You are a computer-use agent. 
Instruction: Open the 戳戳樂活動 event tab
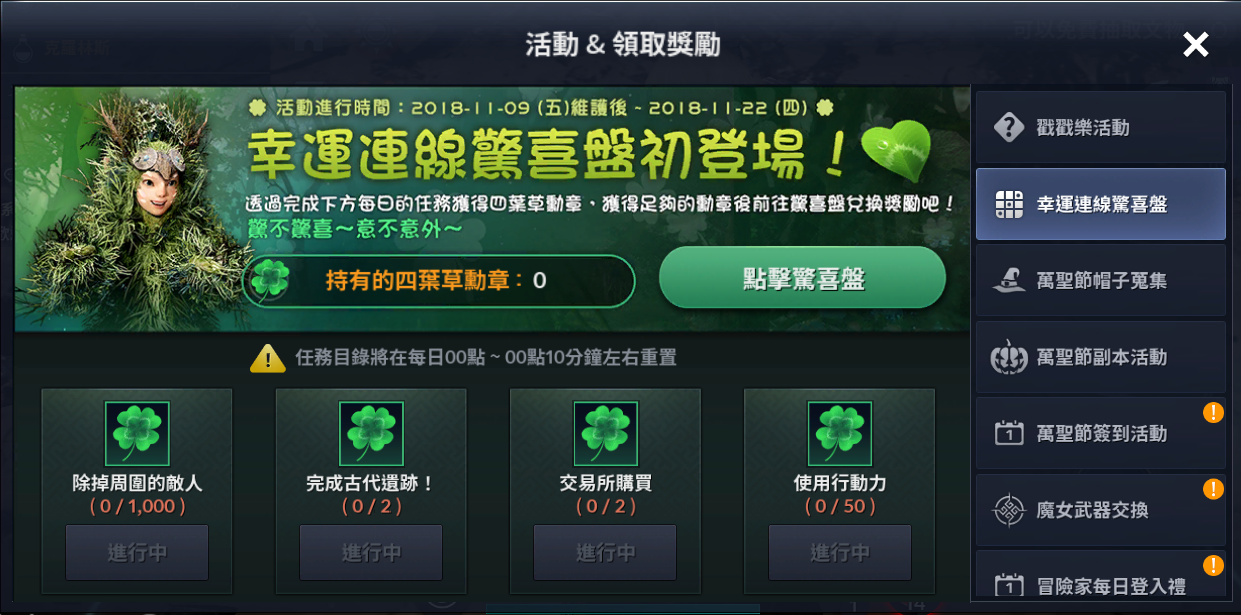pos(1100,128)
